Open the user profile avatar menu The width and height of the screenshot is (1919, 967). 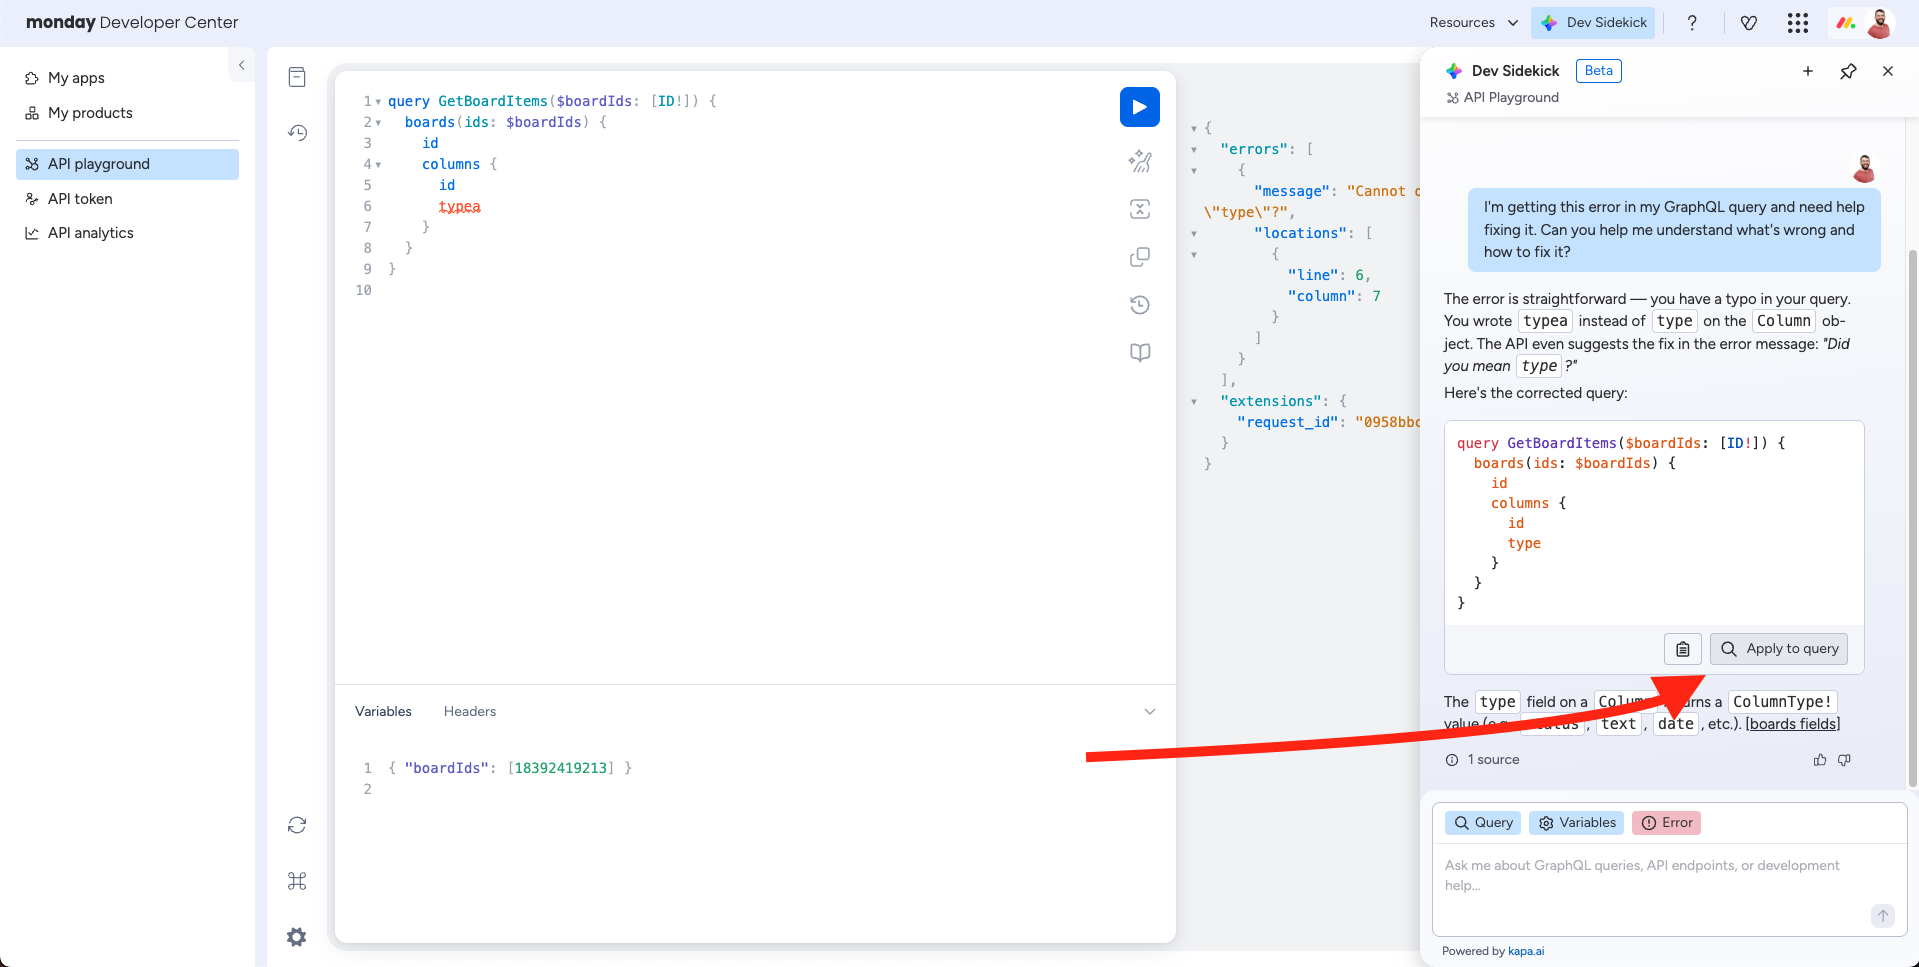[1880, 23]
